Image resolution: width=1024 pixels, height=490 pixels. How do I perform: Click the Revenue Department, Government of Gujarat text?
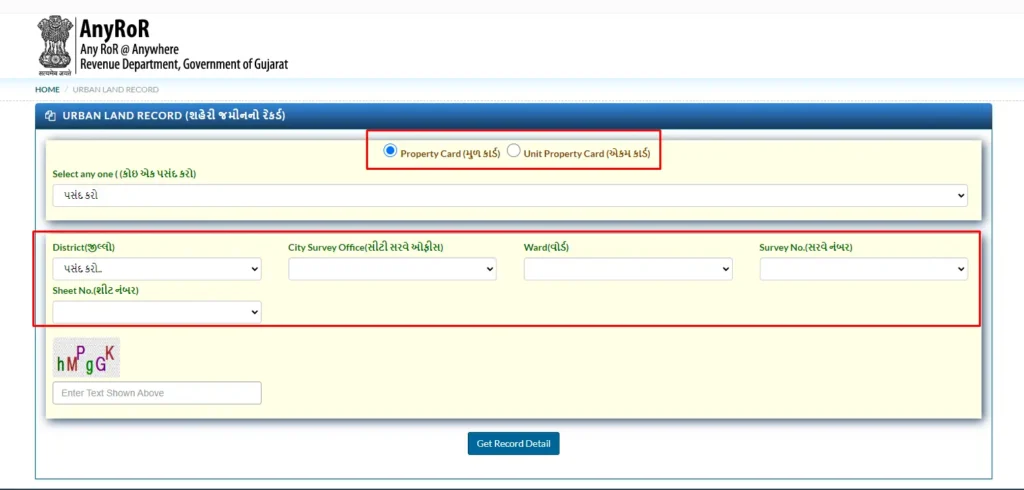[x=184, y=65]
